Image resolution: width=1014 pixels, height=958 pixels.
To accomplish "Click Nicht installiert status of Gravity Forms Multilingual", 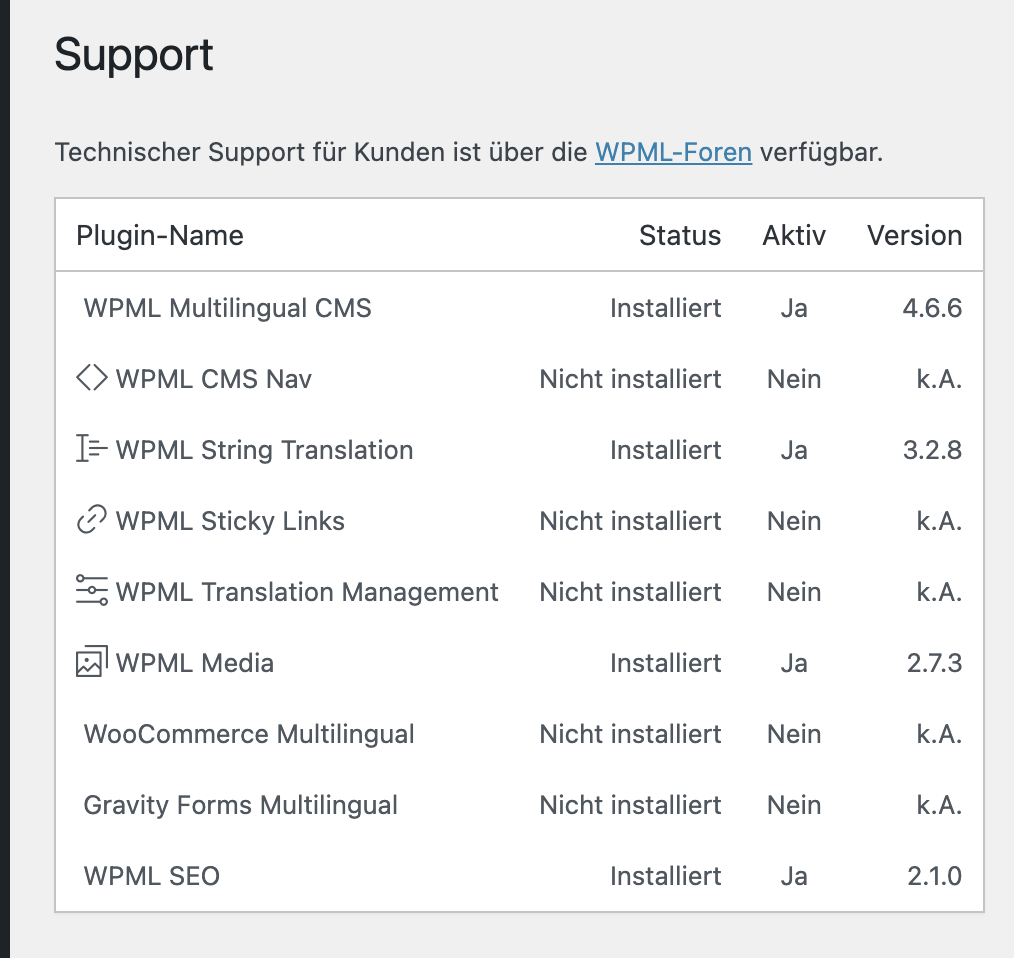I will click(631, 806).
